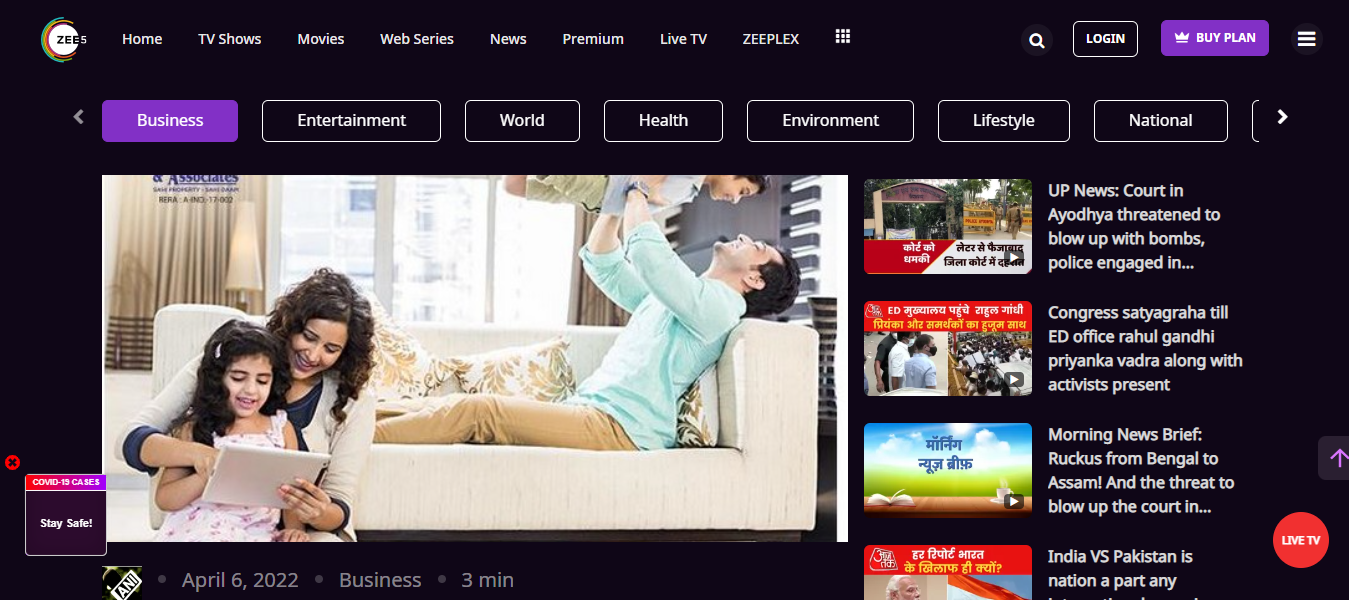Open the Web Series menu
Screen dimensions: 1349x600
(x=416, y=39)
